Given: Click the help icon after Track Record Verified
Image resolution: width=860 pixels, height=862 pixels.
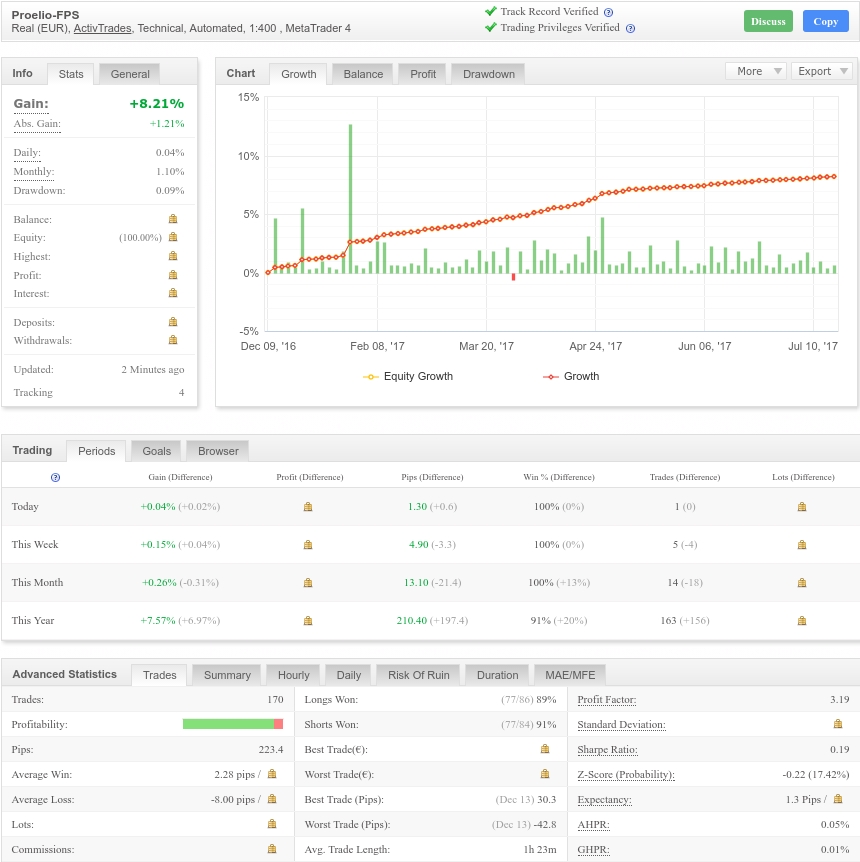Looking at the screenshot, I should (x=608, y=12).
